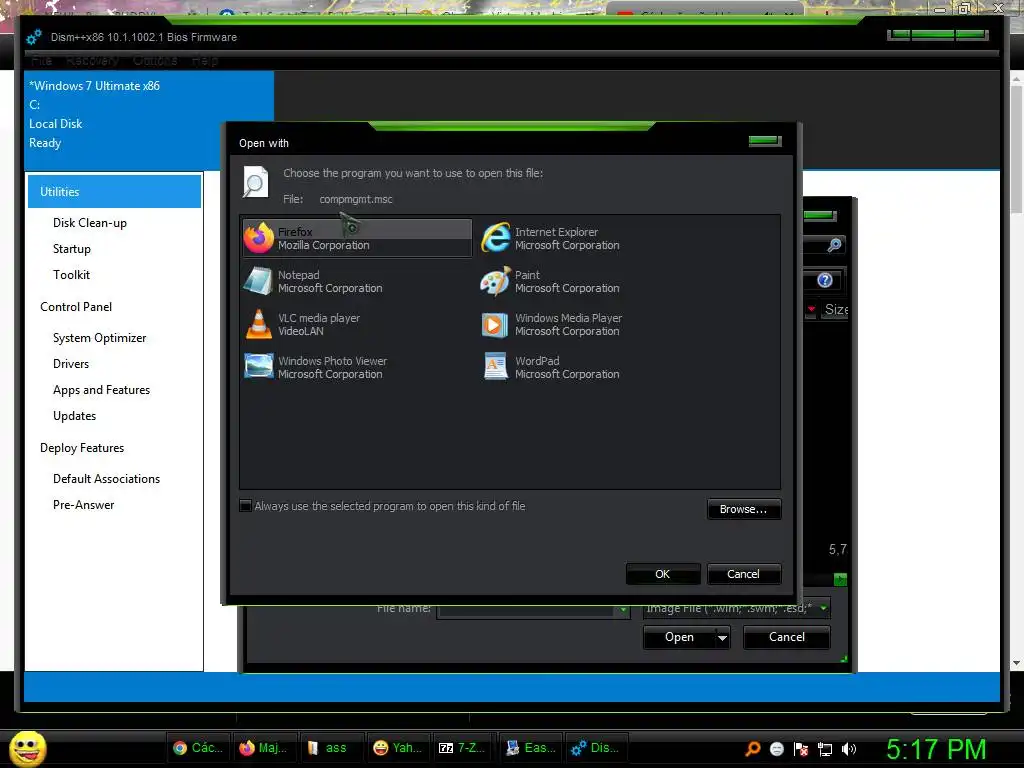
Task: Click the Browse... button
Action: [x=744, y=509]
